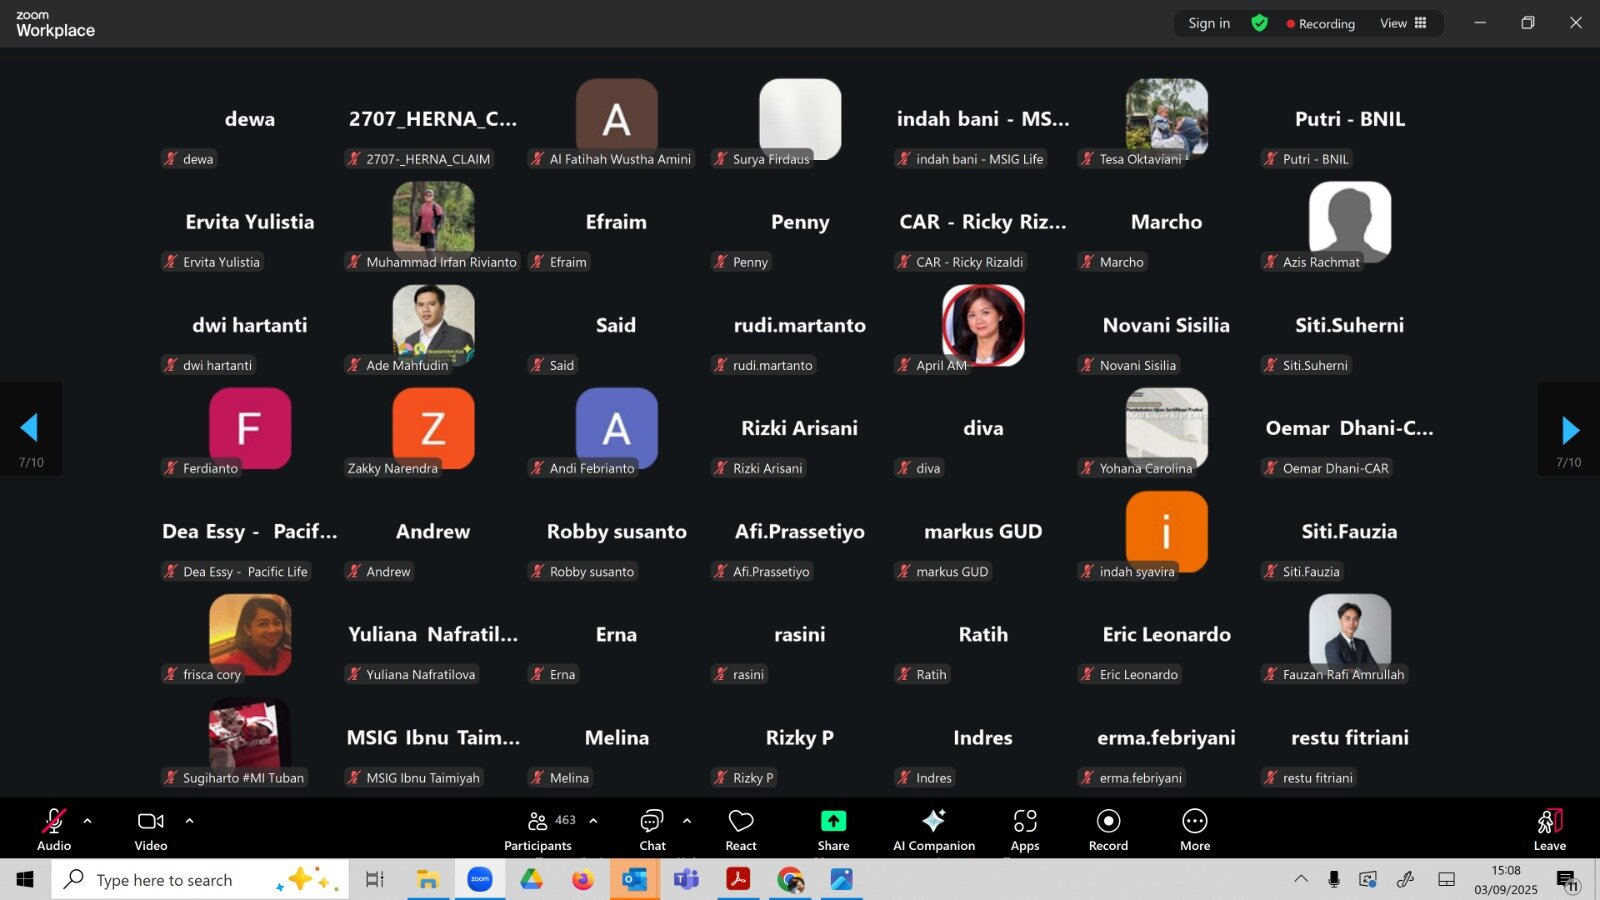Click the React heart icon
Viewport: 1600px width, 900px height.
pos(741,830)
